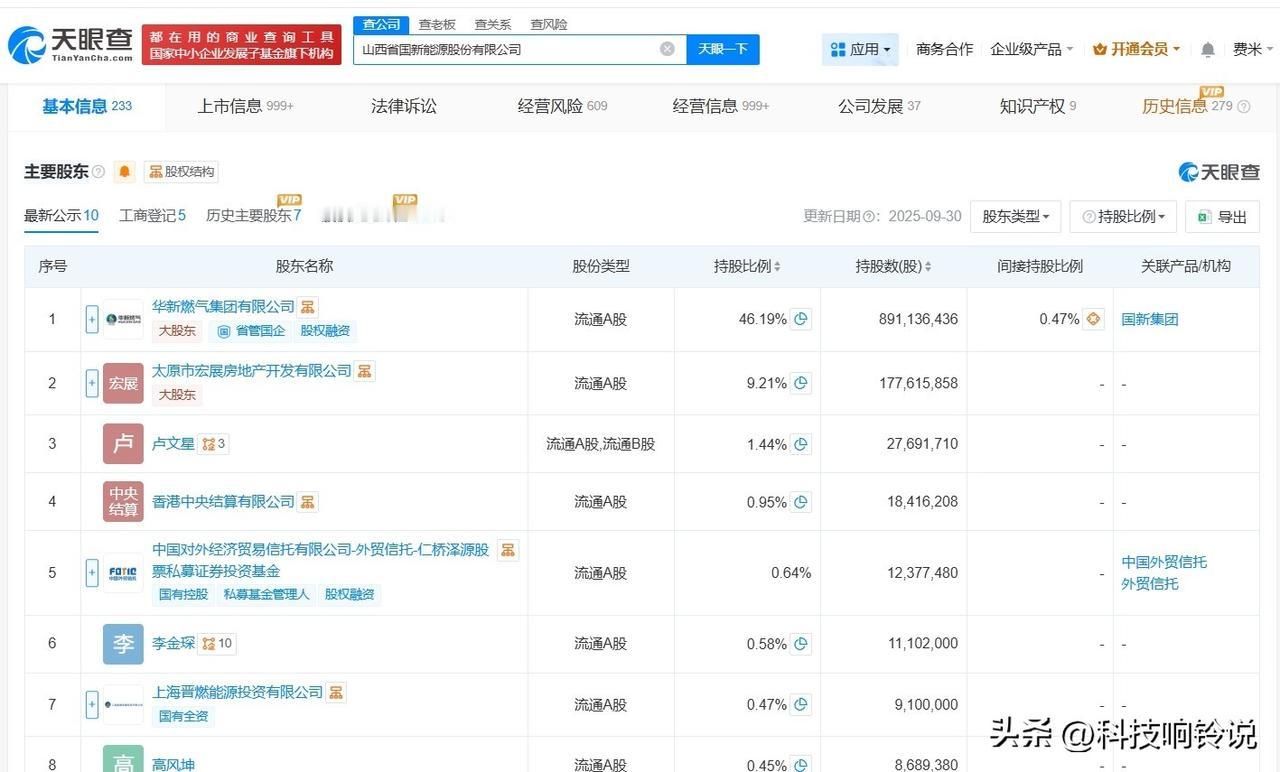Open the 国新集团 related organization link
Image resolution: width=1280 pixels, height=772 pixels.
coord(1150,320)
